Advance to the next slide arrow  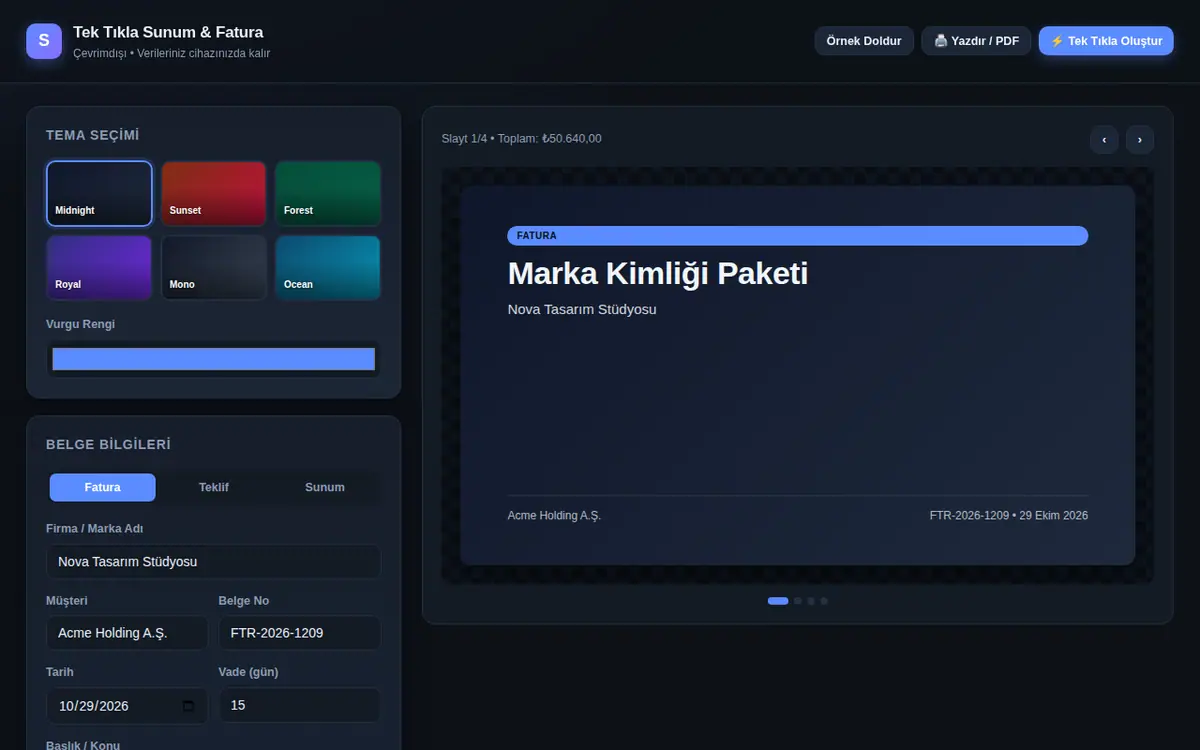(x=1140, y=140)
